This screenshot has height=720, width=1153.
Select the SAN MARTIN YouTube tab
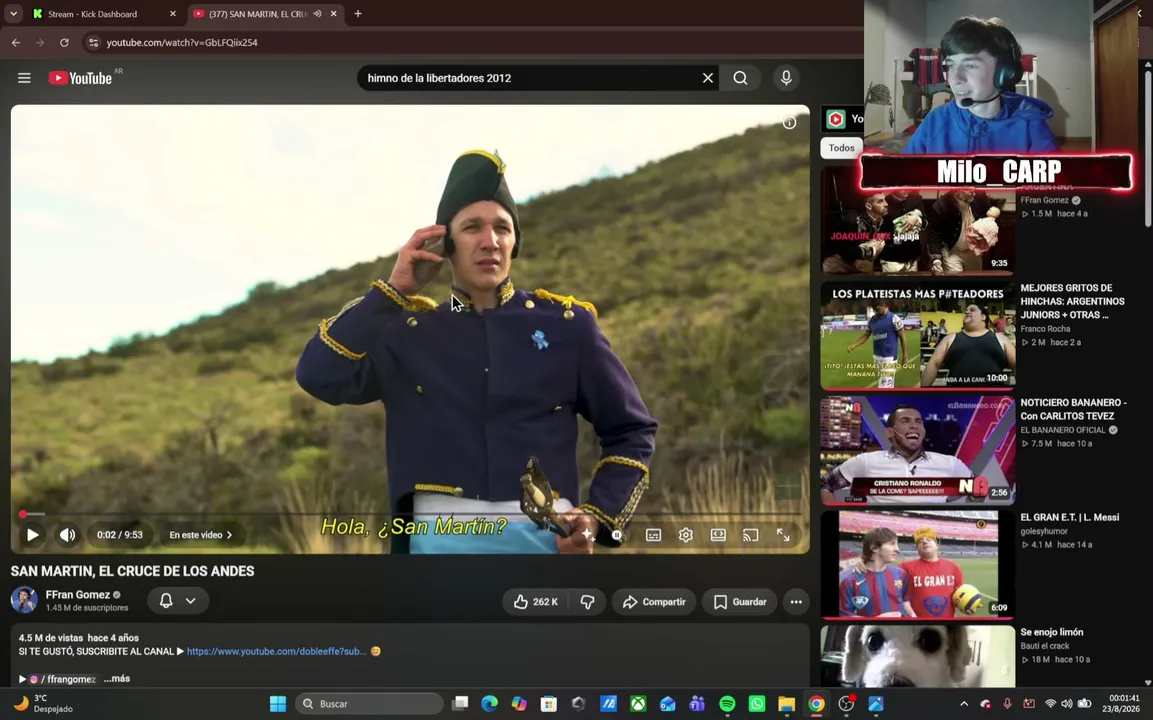(257, 14)
